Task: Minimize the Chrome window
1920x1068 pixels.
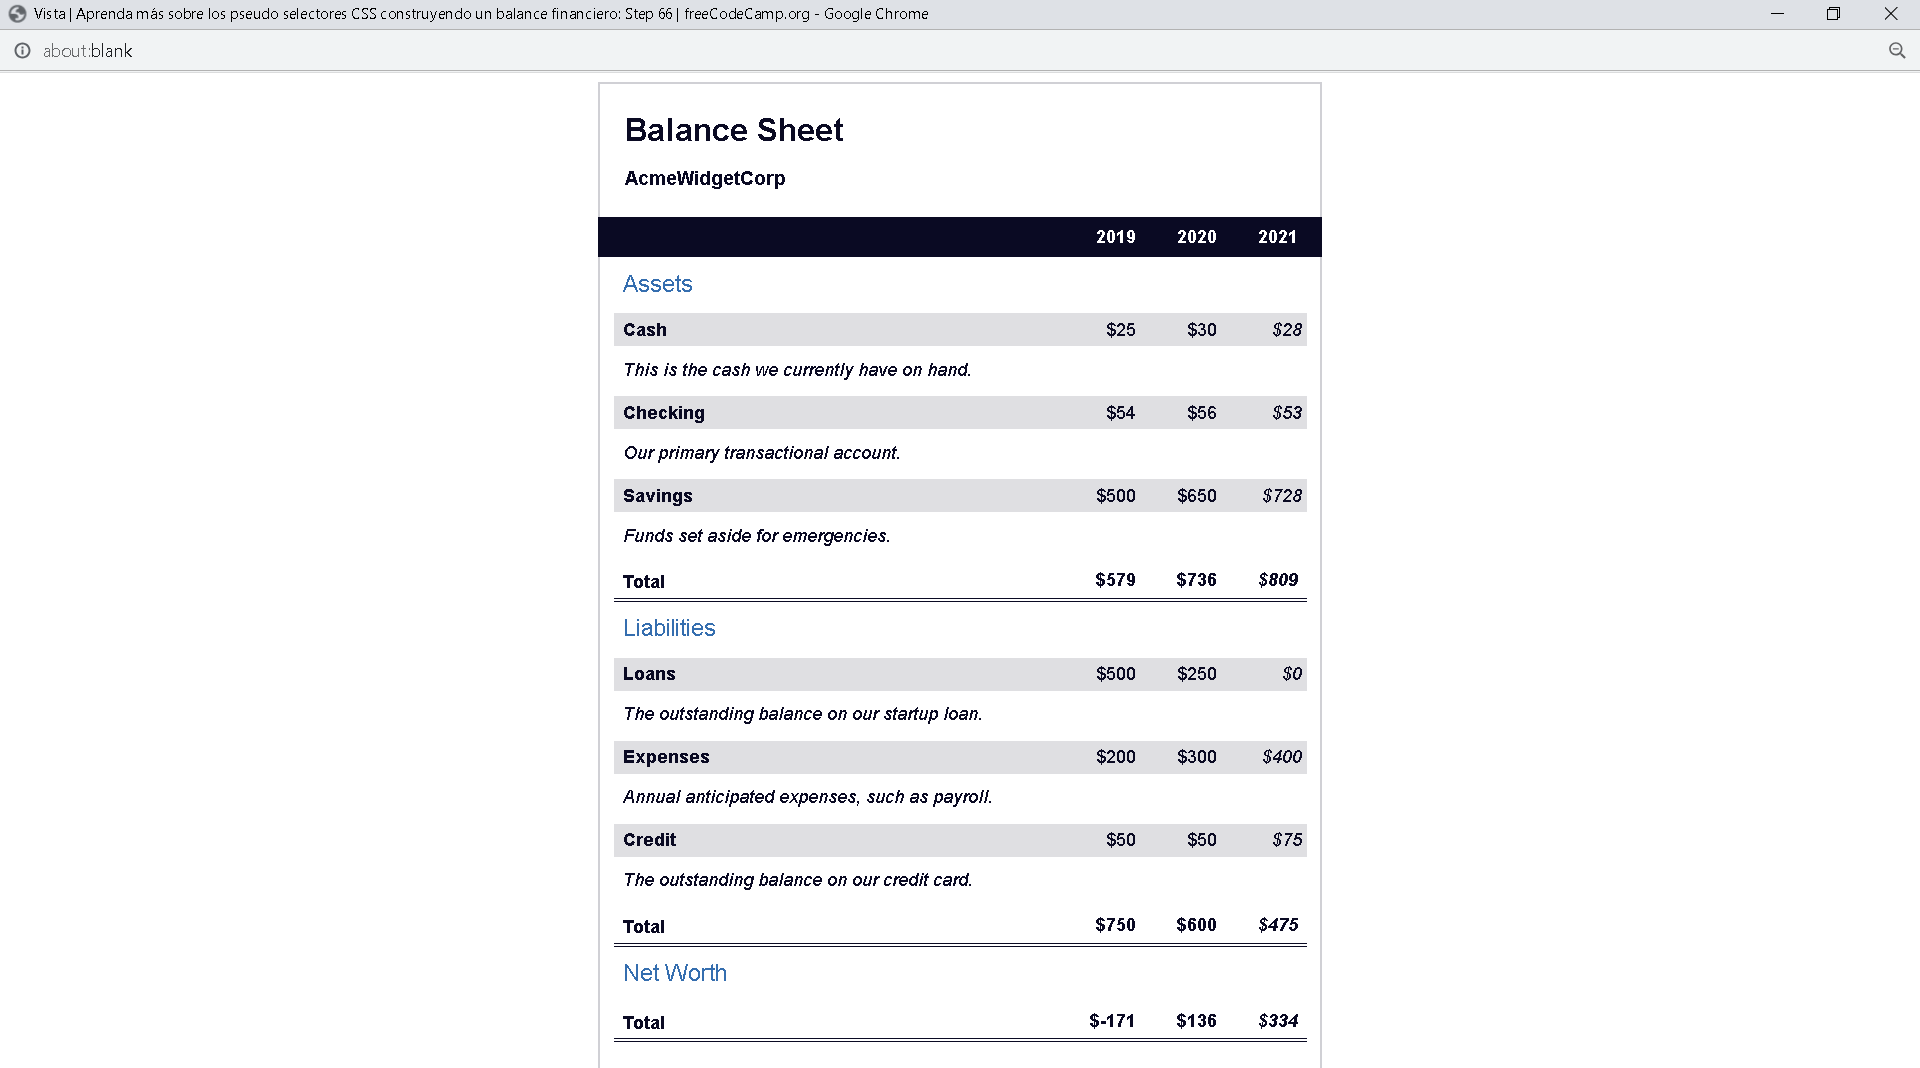Action: (x=1777, y=14)
